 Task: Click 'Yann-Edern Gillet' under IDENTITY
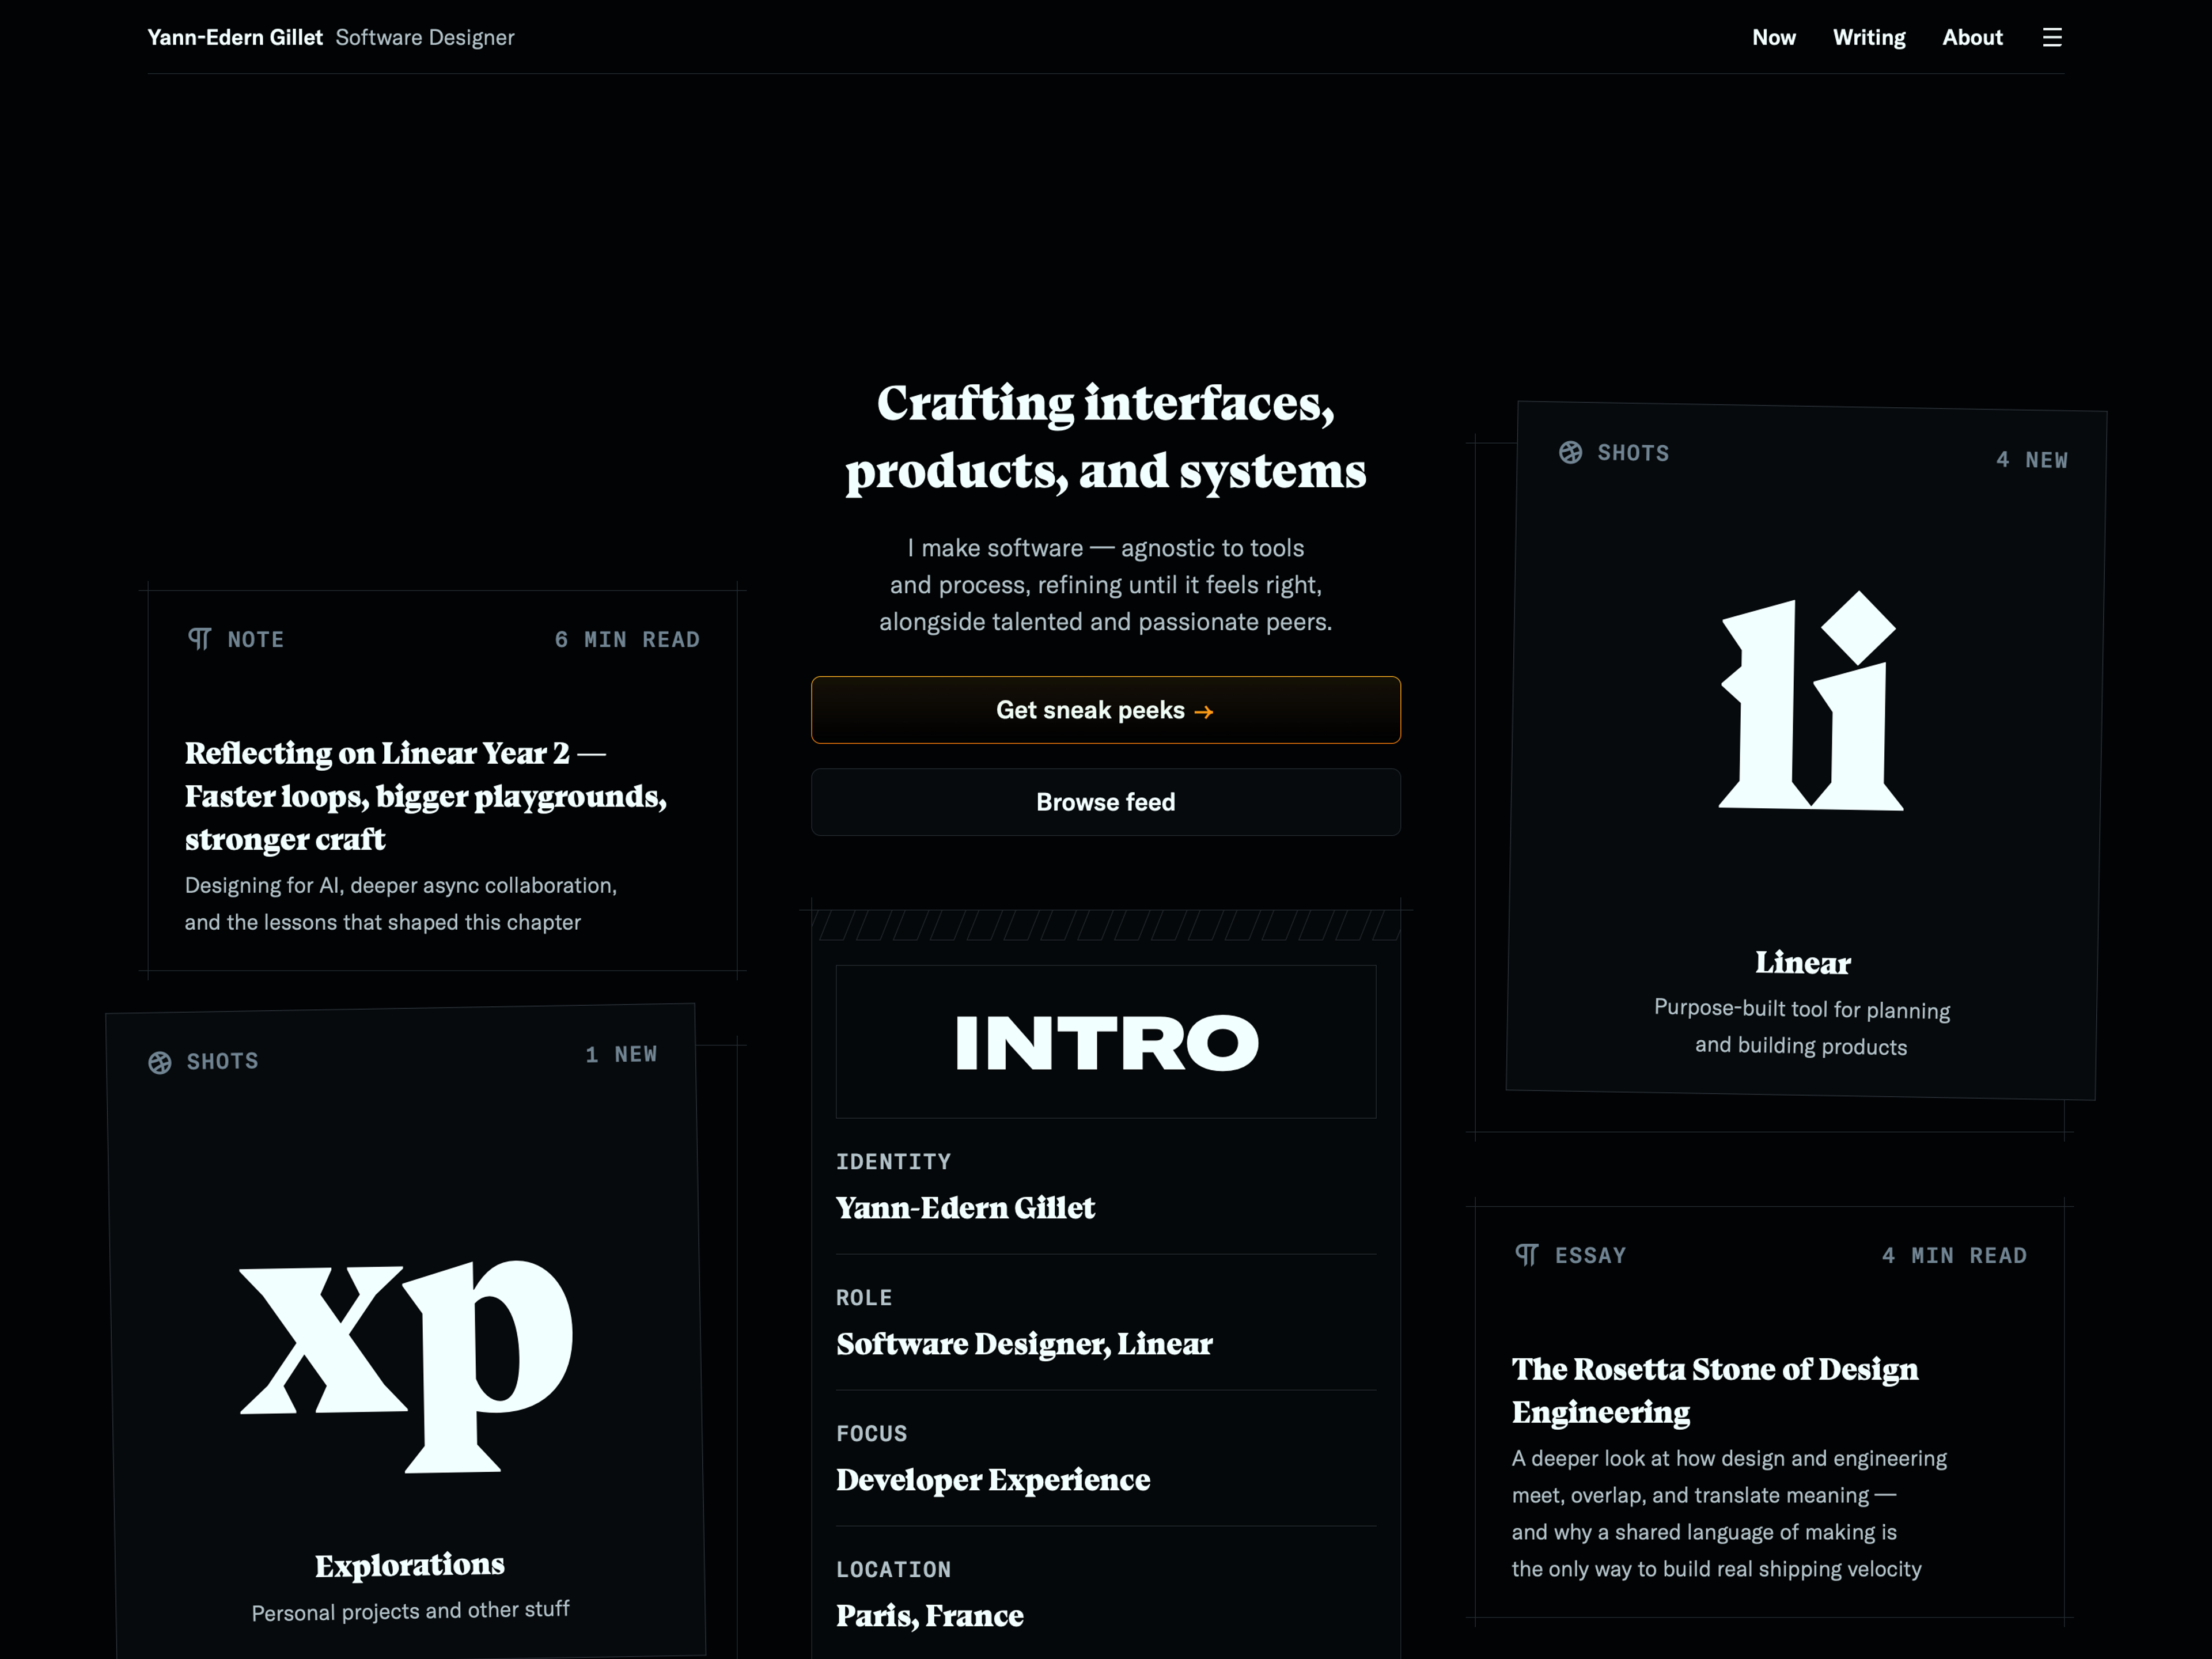tap(965, 1208)
